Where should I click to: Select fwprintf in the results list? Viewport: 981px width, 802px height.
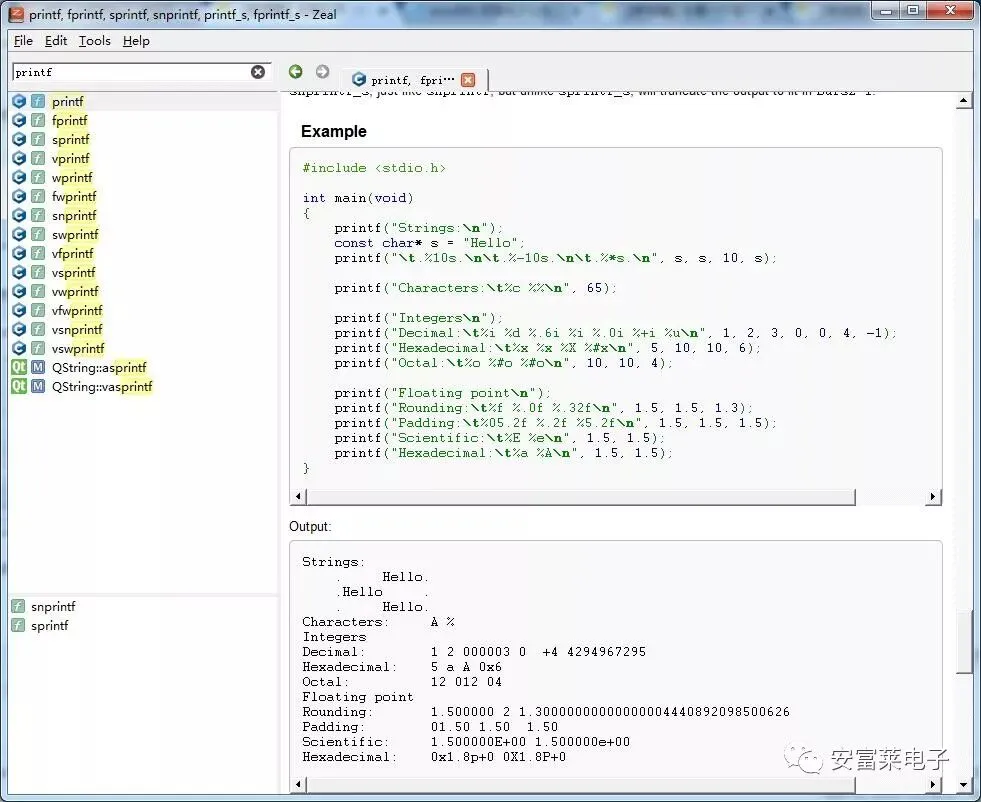pyautogui.click(x=74, y=196)
